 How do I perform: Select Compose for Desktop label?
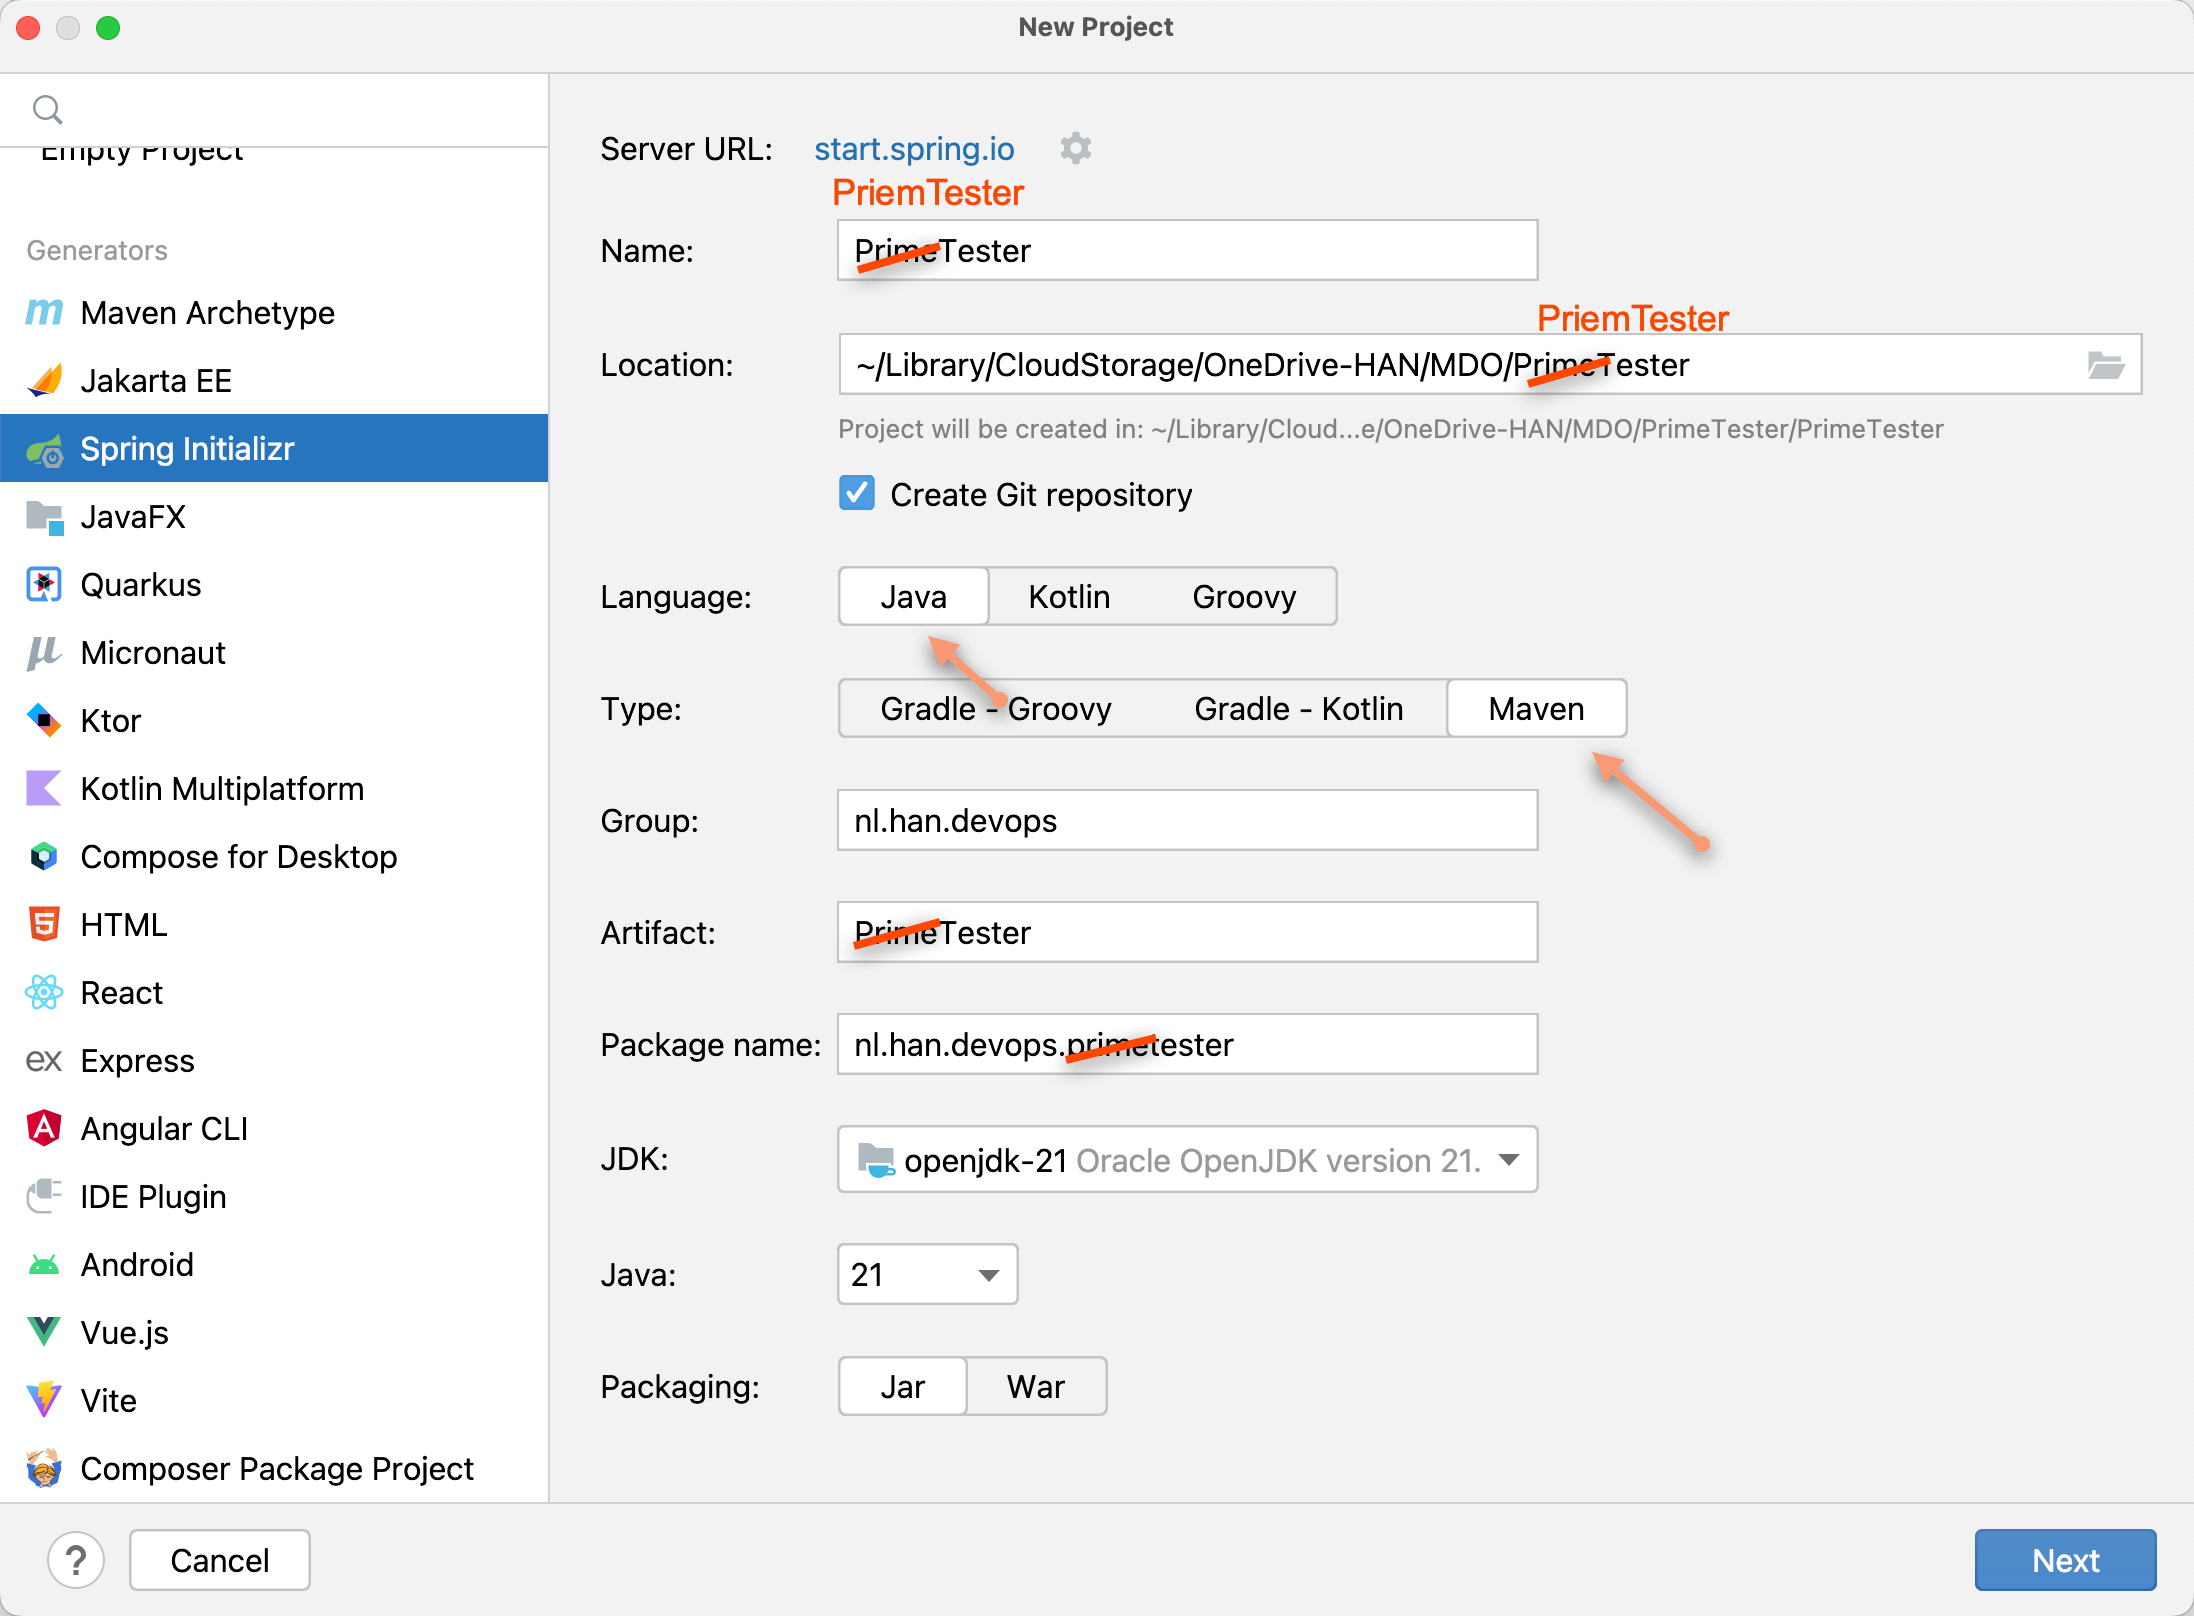coord(239,857)
